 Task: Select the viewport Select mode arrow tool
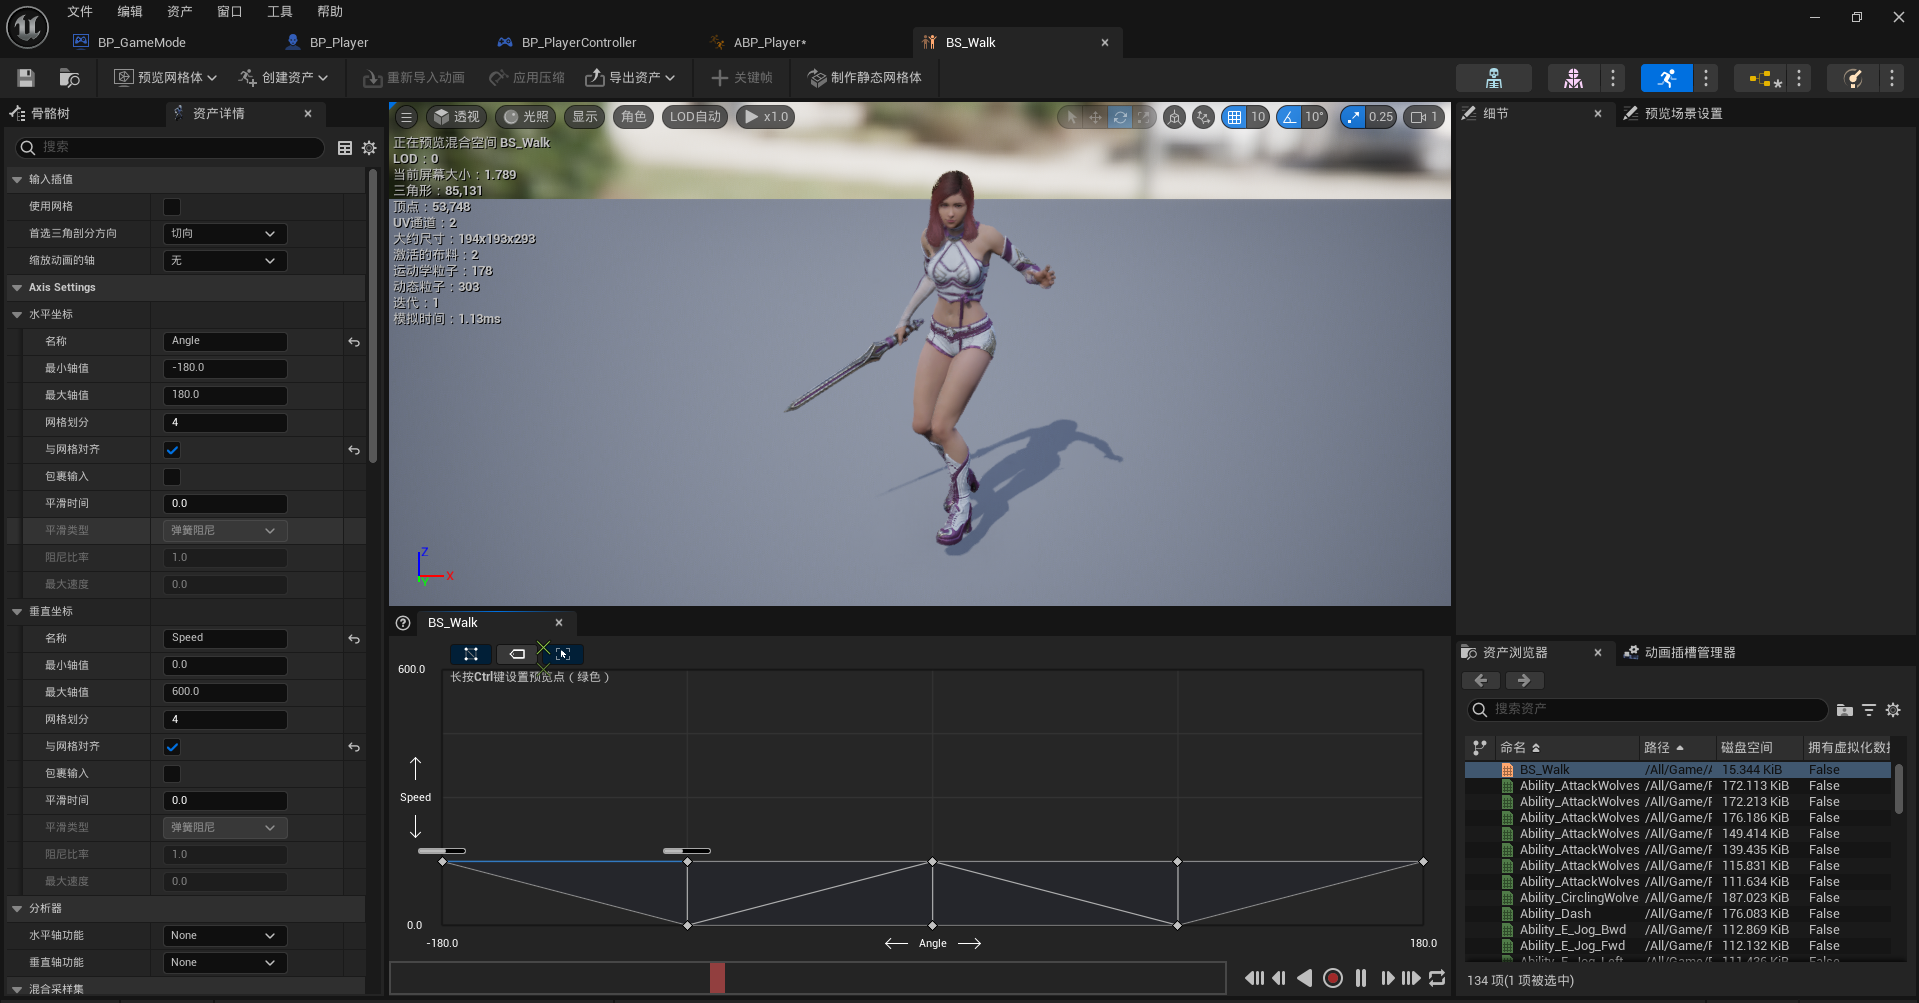[1071, 117]
